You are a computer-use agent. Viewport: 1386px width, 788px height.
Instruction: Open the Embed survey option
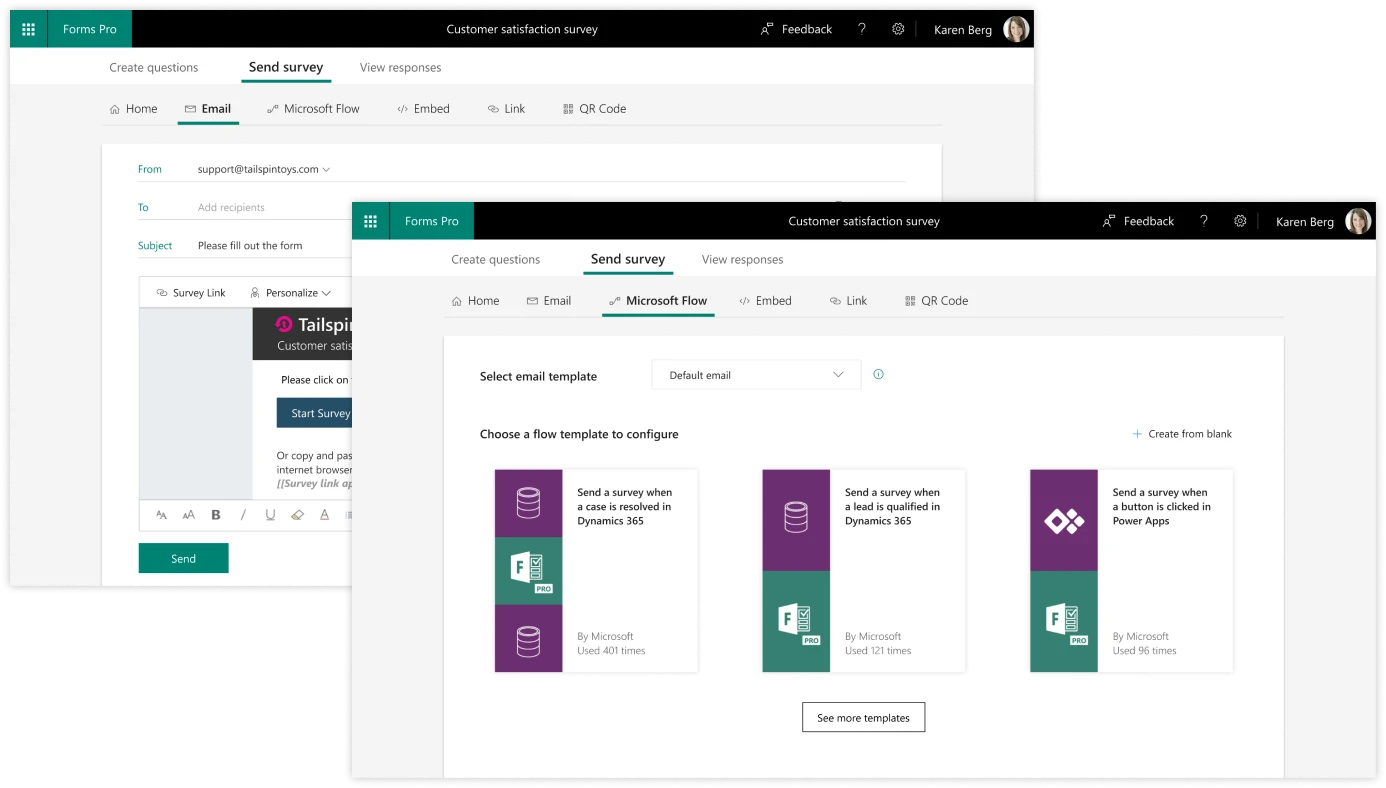coord(766,300)
